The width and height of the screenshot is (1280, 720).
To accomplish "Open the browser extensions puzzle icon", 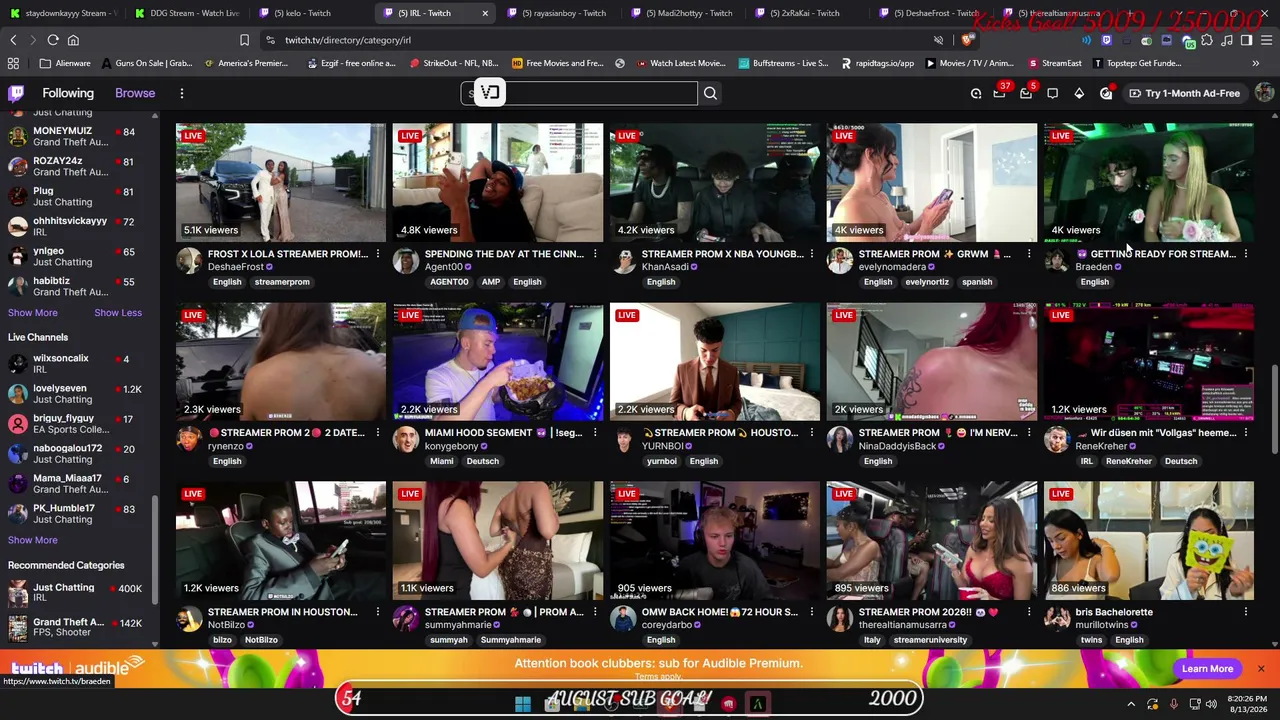I will pyautogui.click(x=1206, y=40).
